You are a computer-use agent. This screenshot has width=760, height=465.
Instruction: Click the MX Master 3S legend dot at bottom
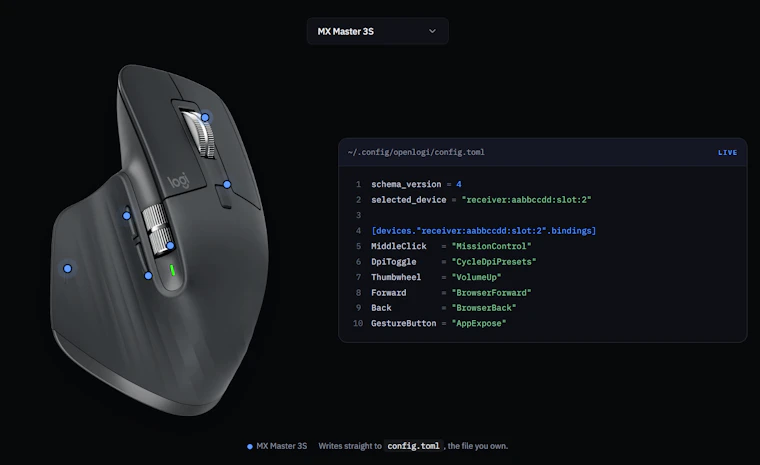[x=250, y=447]
